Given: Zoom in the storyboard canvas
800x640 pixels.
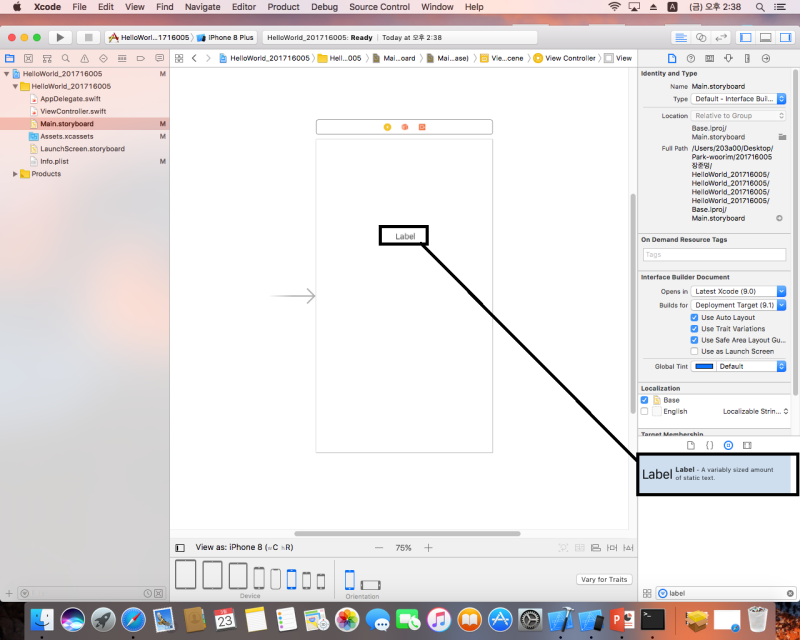Looking at the screenshot, I should click(x=429, y=548).
